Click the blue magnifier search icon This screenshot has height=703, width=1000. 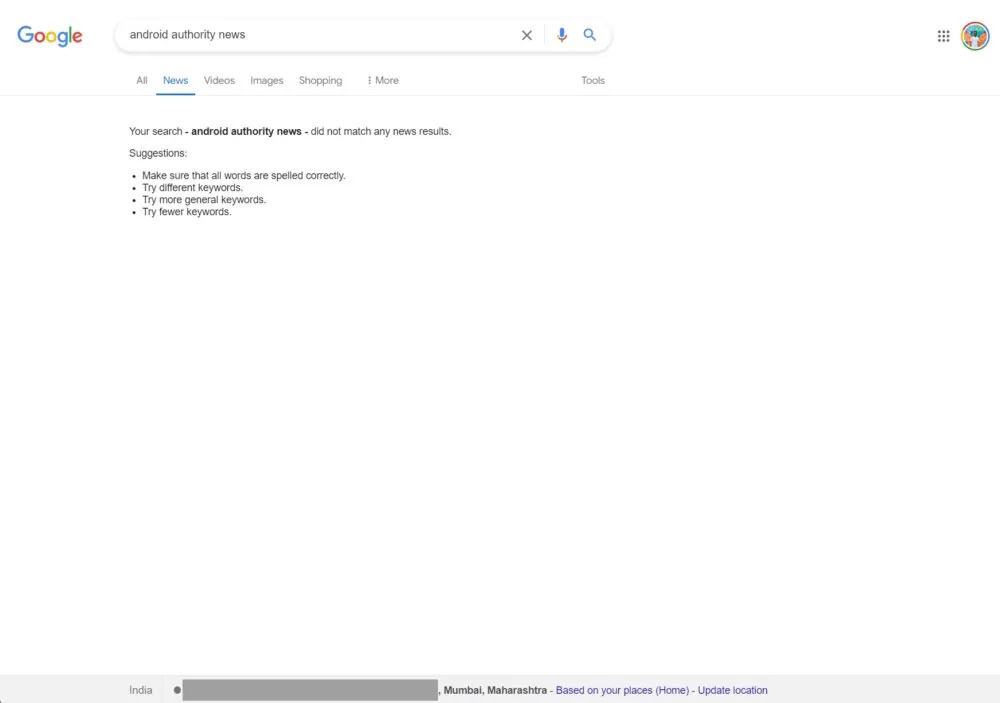(590, 34)
